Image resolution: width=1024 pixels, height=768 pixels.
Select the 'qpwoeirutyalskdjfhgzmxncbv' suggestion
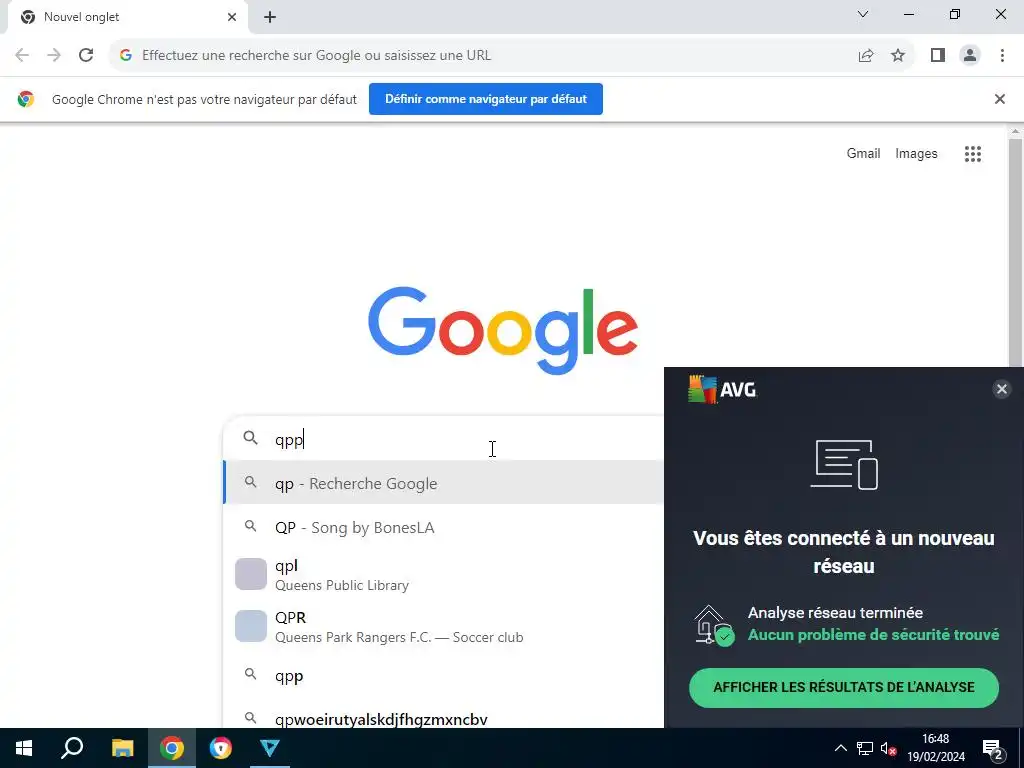point(443,715)
